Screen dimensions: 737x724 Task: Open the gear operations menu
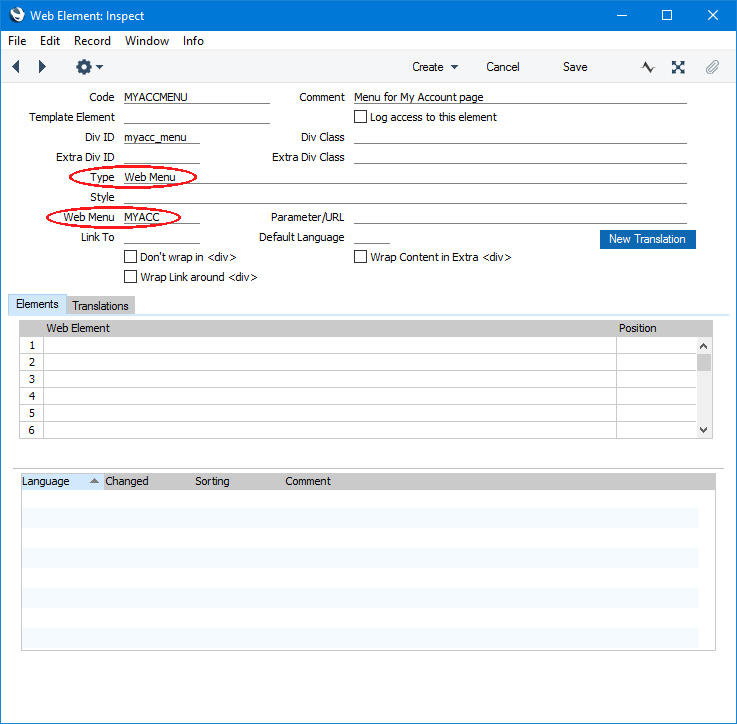pos(89,67)
